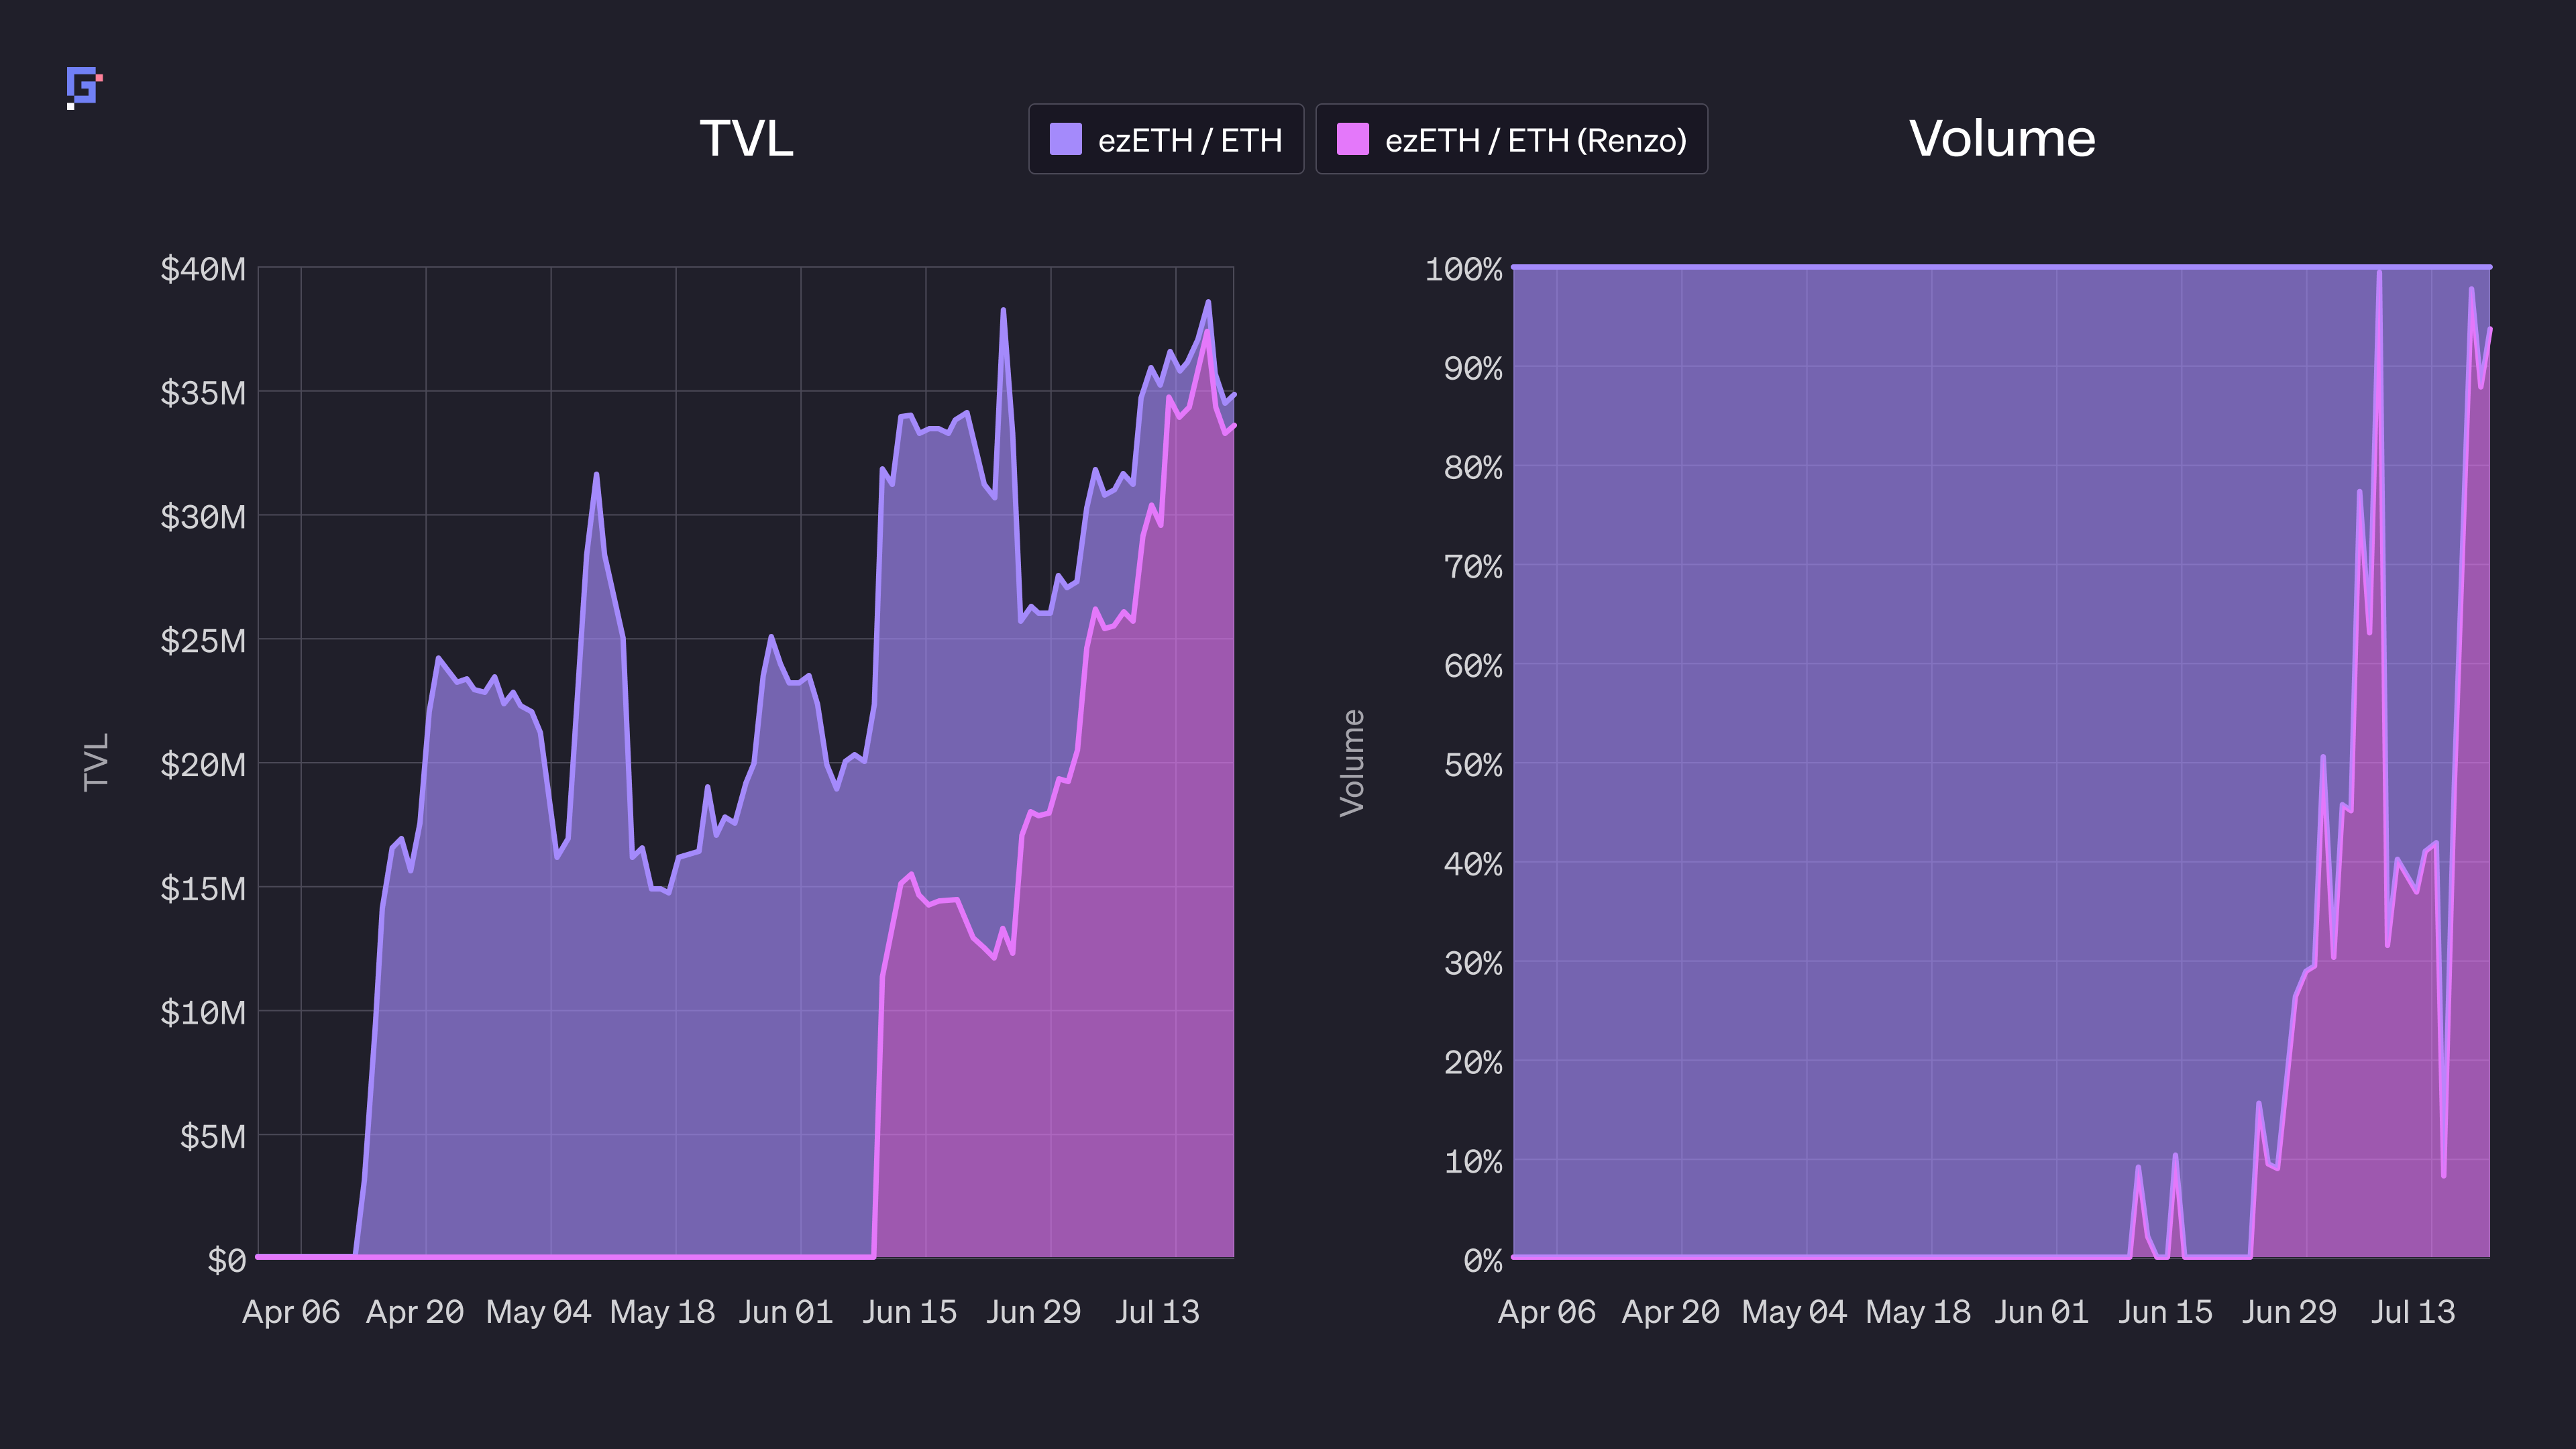Viewport: 2576px width, 1449px height.
Task: Click May 04 on the TVL chart x-axis
Action: 539,1311
